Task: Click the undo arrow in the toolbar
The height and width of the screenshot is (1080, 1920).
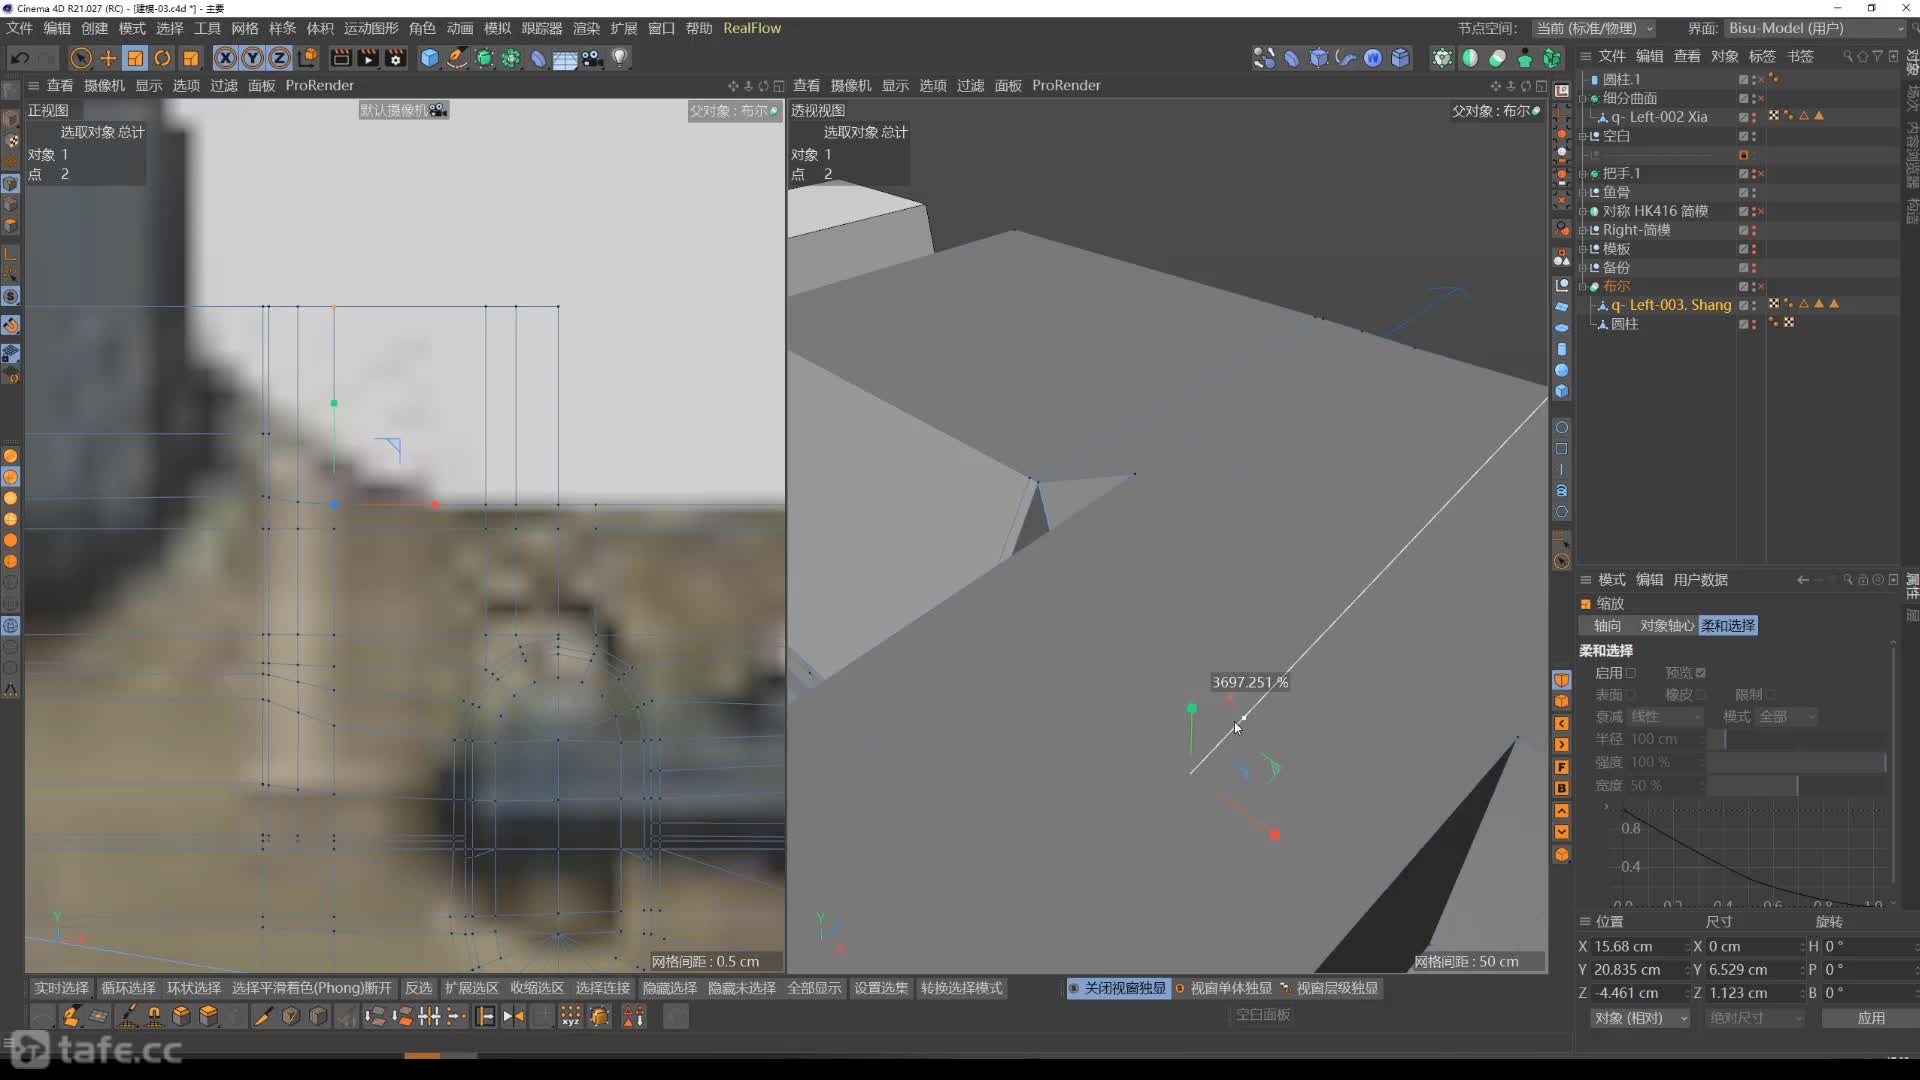Action: (19, 58)
